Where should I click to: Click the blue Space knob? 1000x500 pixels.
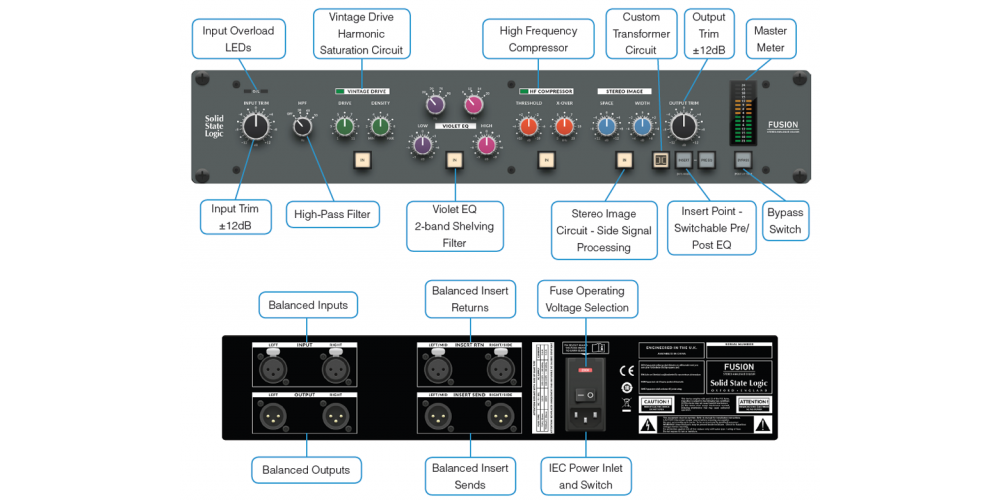(606, 126)
